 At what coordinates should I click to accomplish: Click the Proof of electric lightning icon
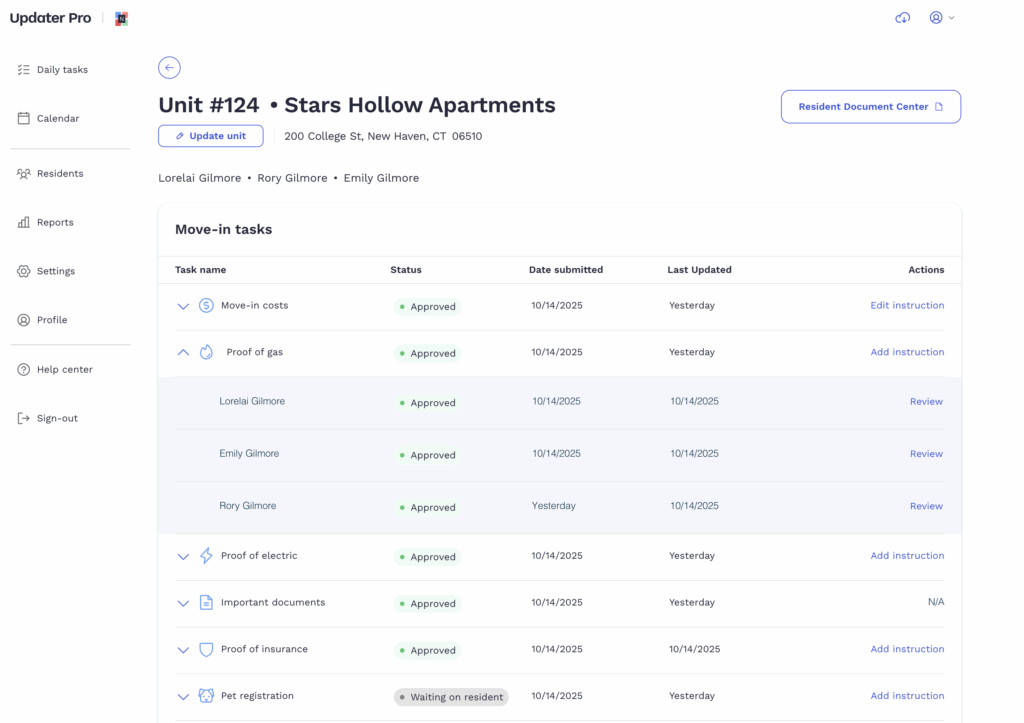point(206,556)
